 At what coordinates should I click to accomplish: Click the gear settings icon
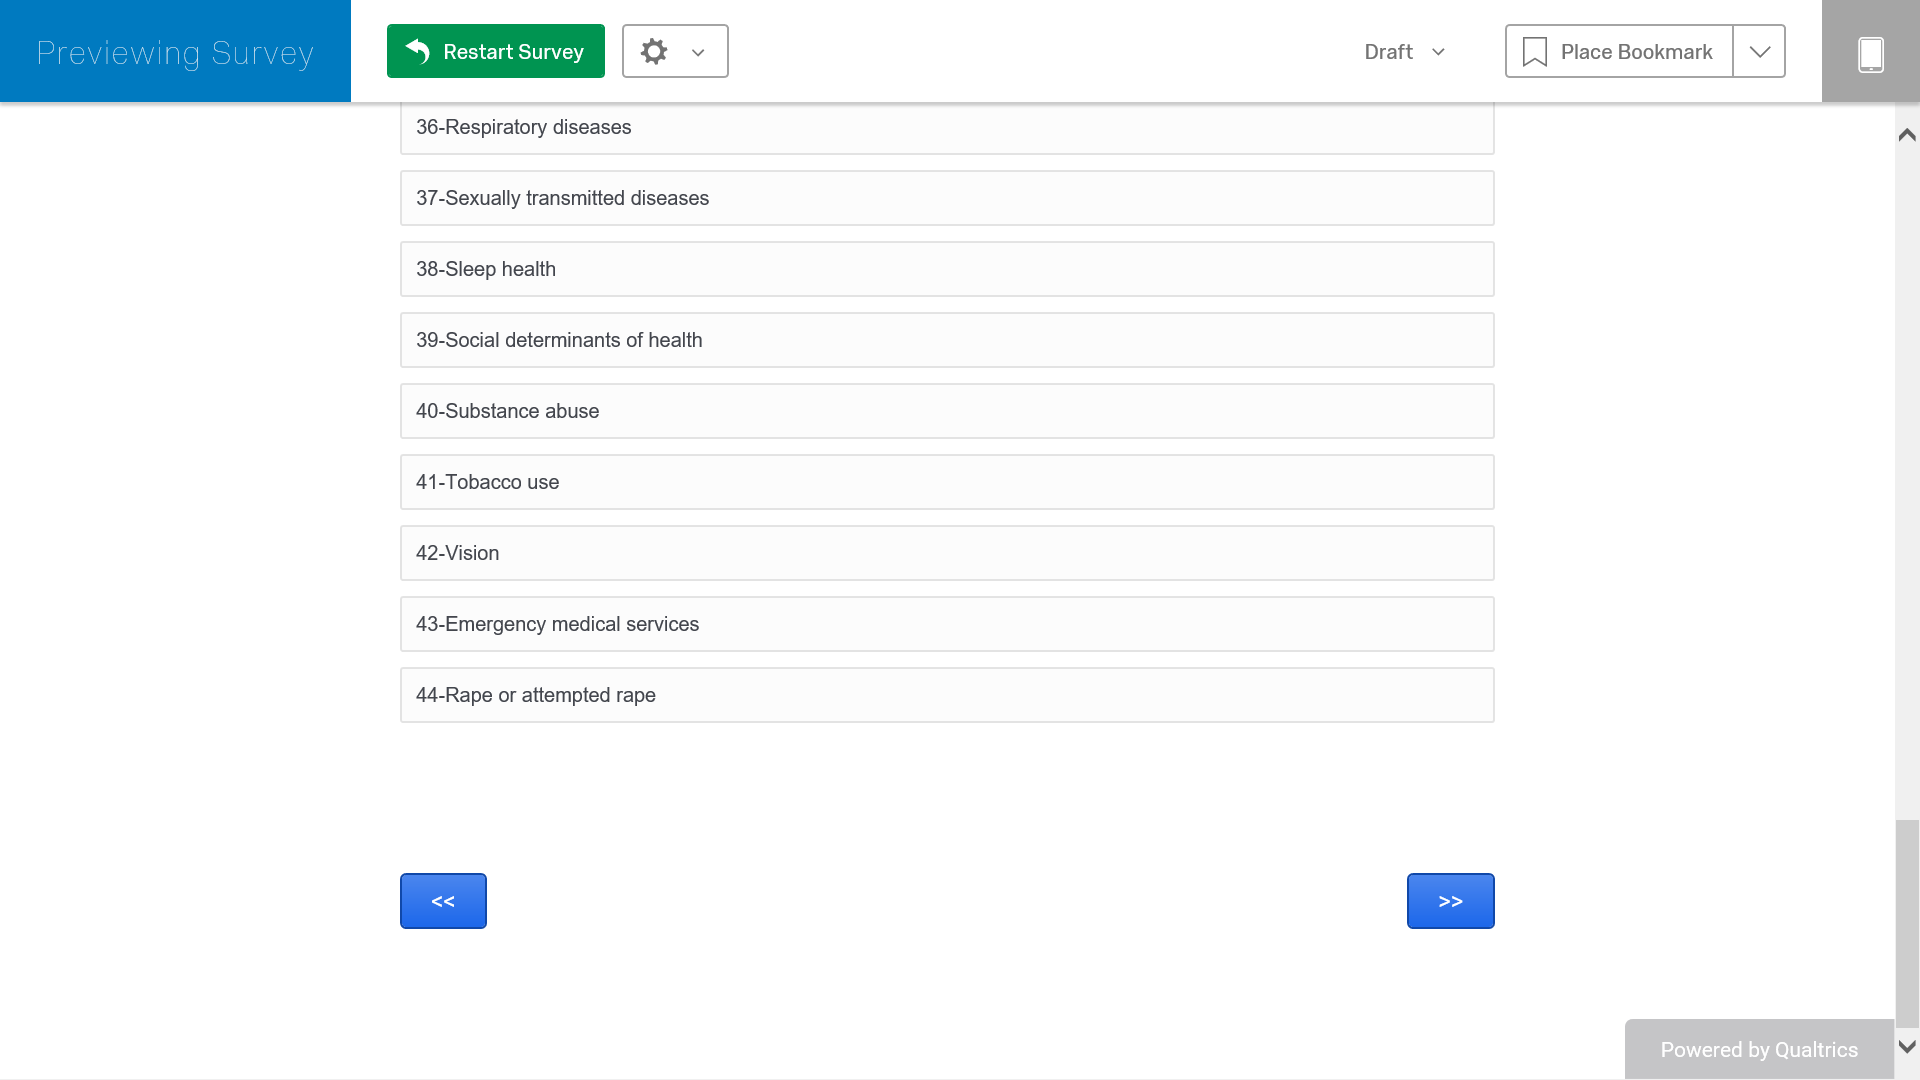pyautogui.click(x=654, y=52)
